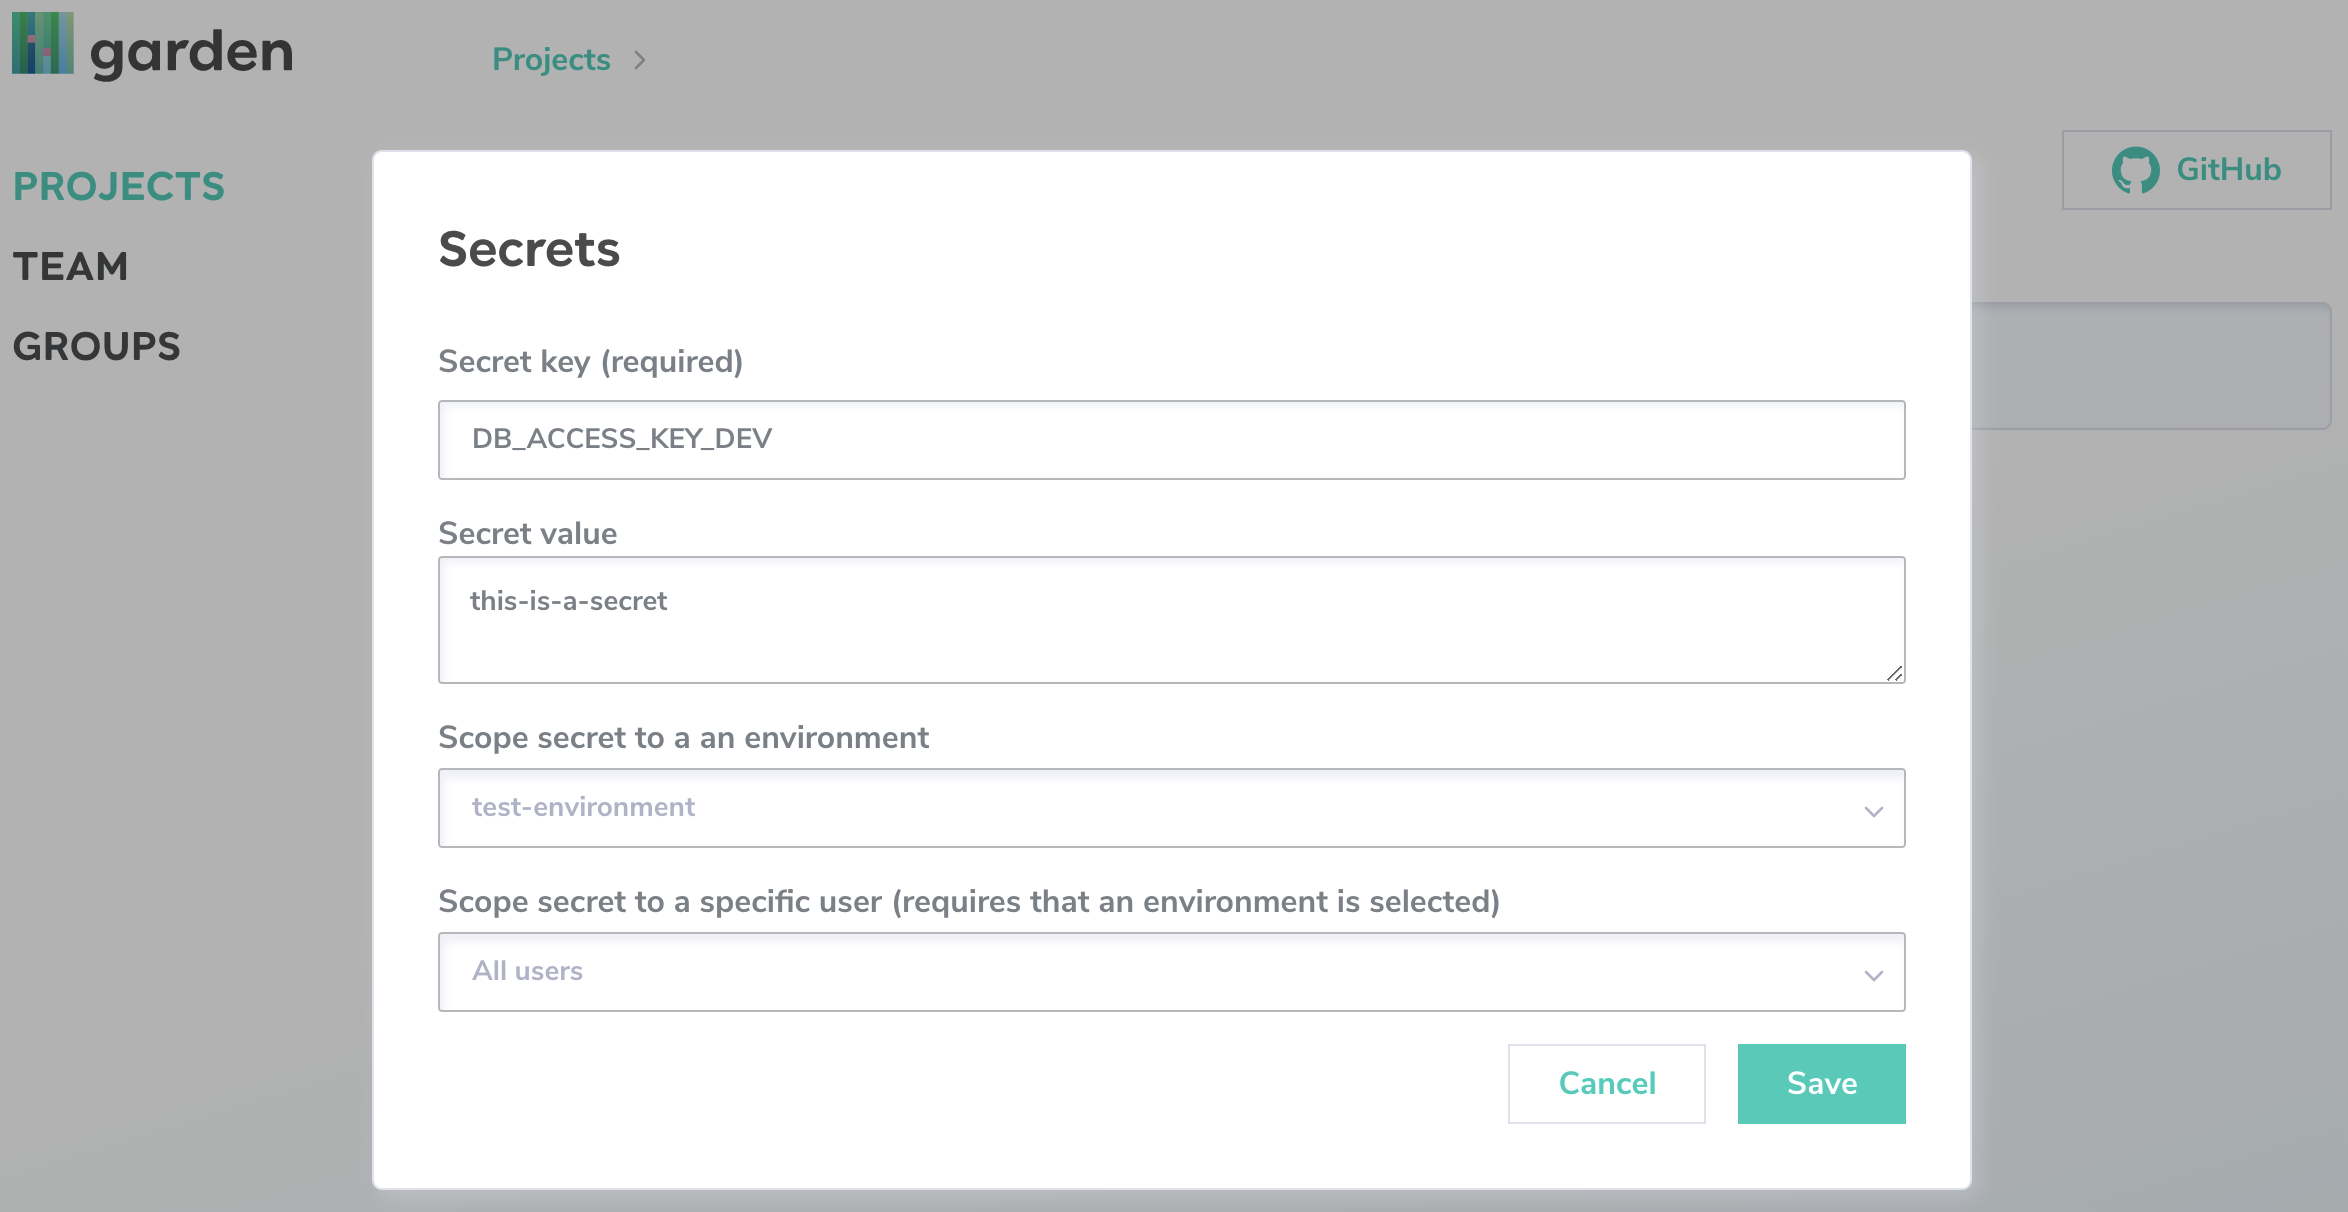Screen dimensions: 2348x1212
Task: Open the All users dropdown
Action: [1170, 971]
